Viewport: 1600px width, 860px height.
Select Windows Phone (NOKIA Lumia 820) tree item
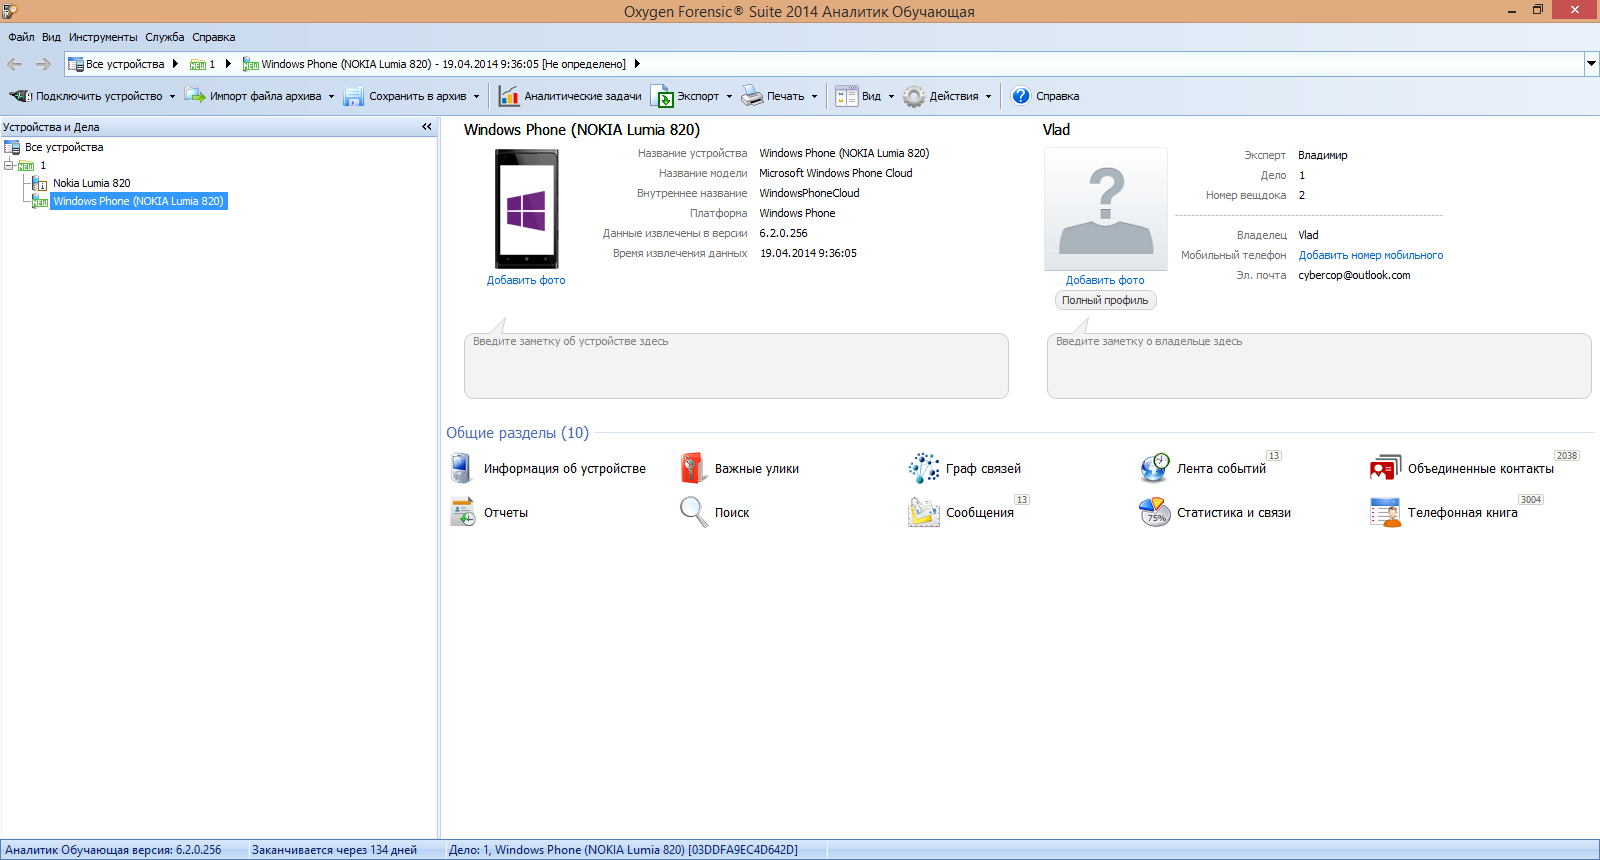[139, 201]
